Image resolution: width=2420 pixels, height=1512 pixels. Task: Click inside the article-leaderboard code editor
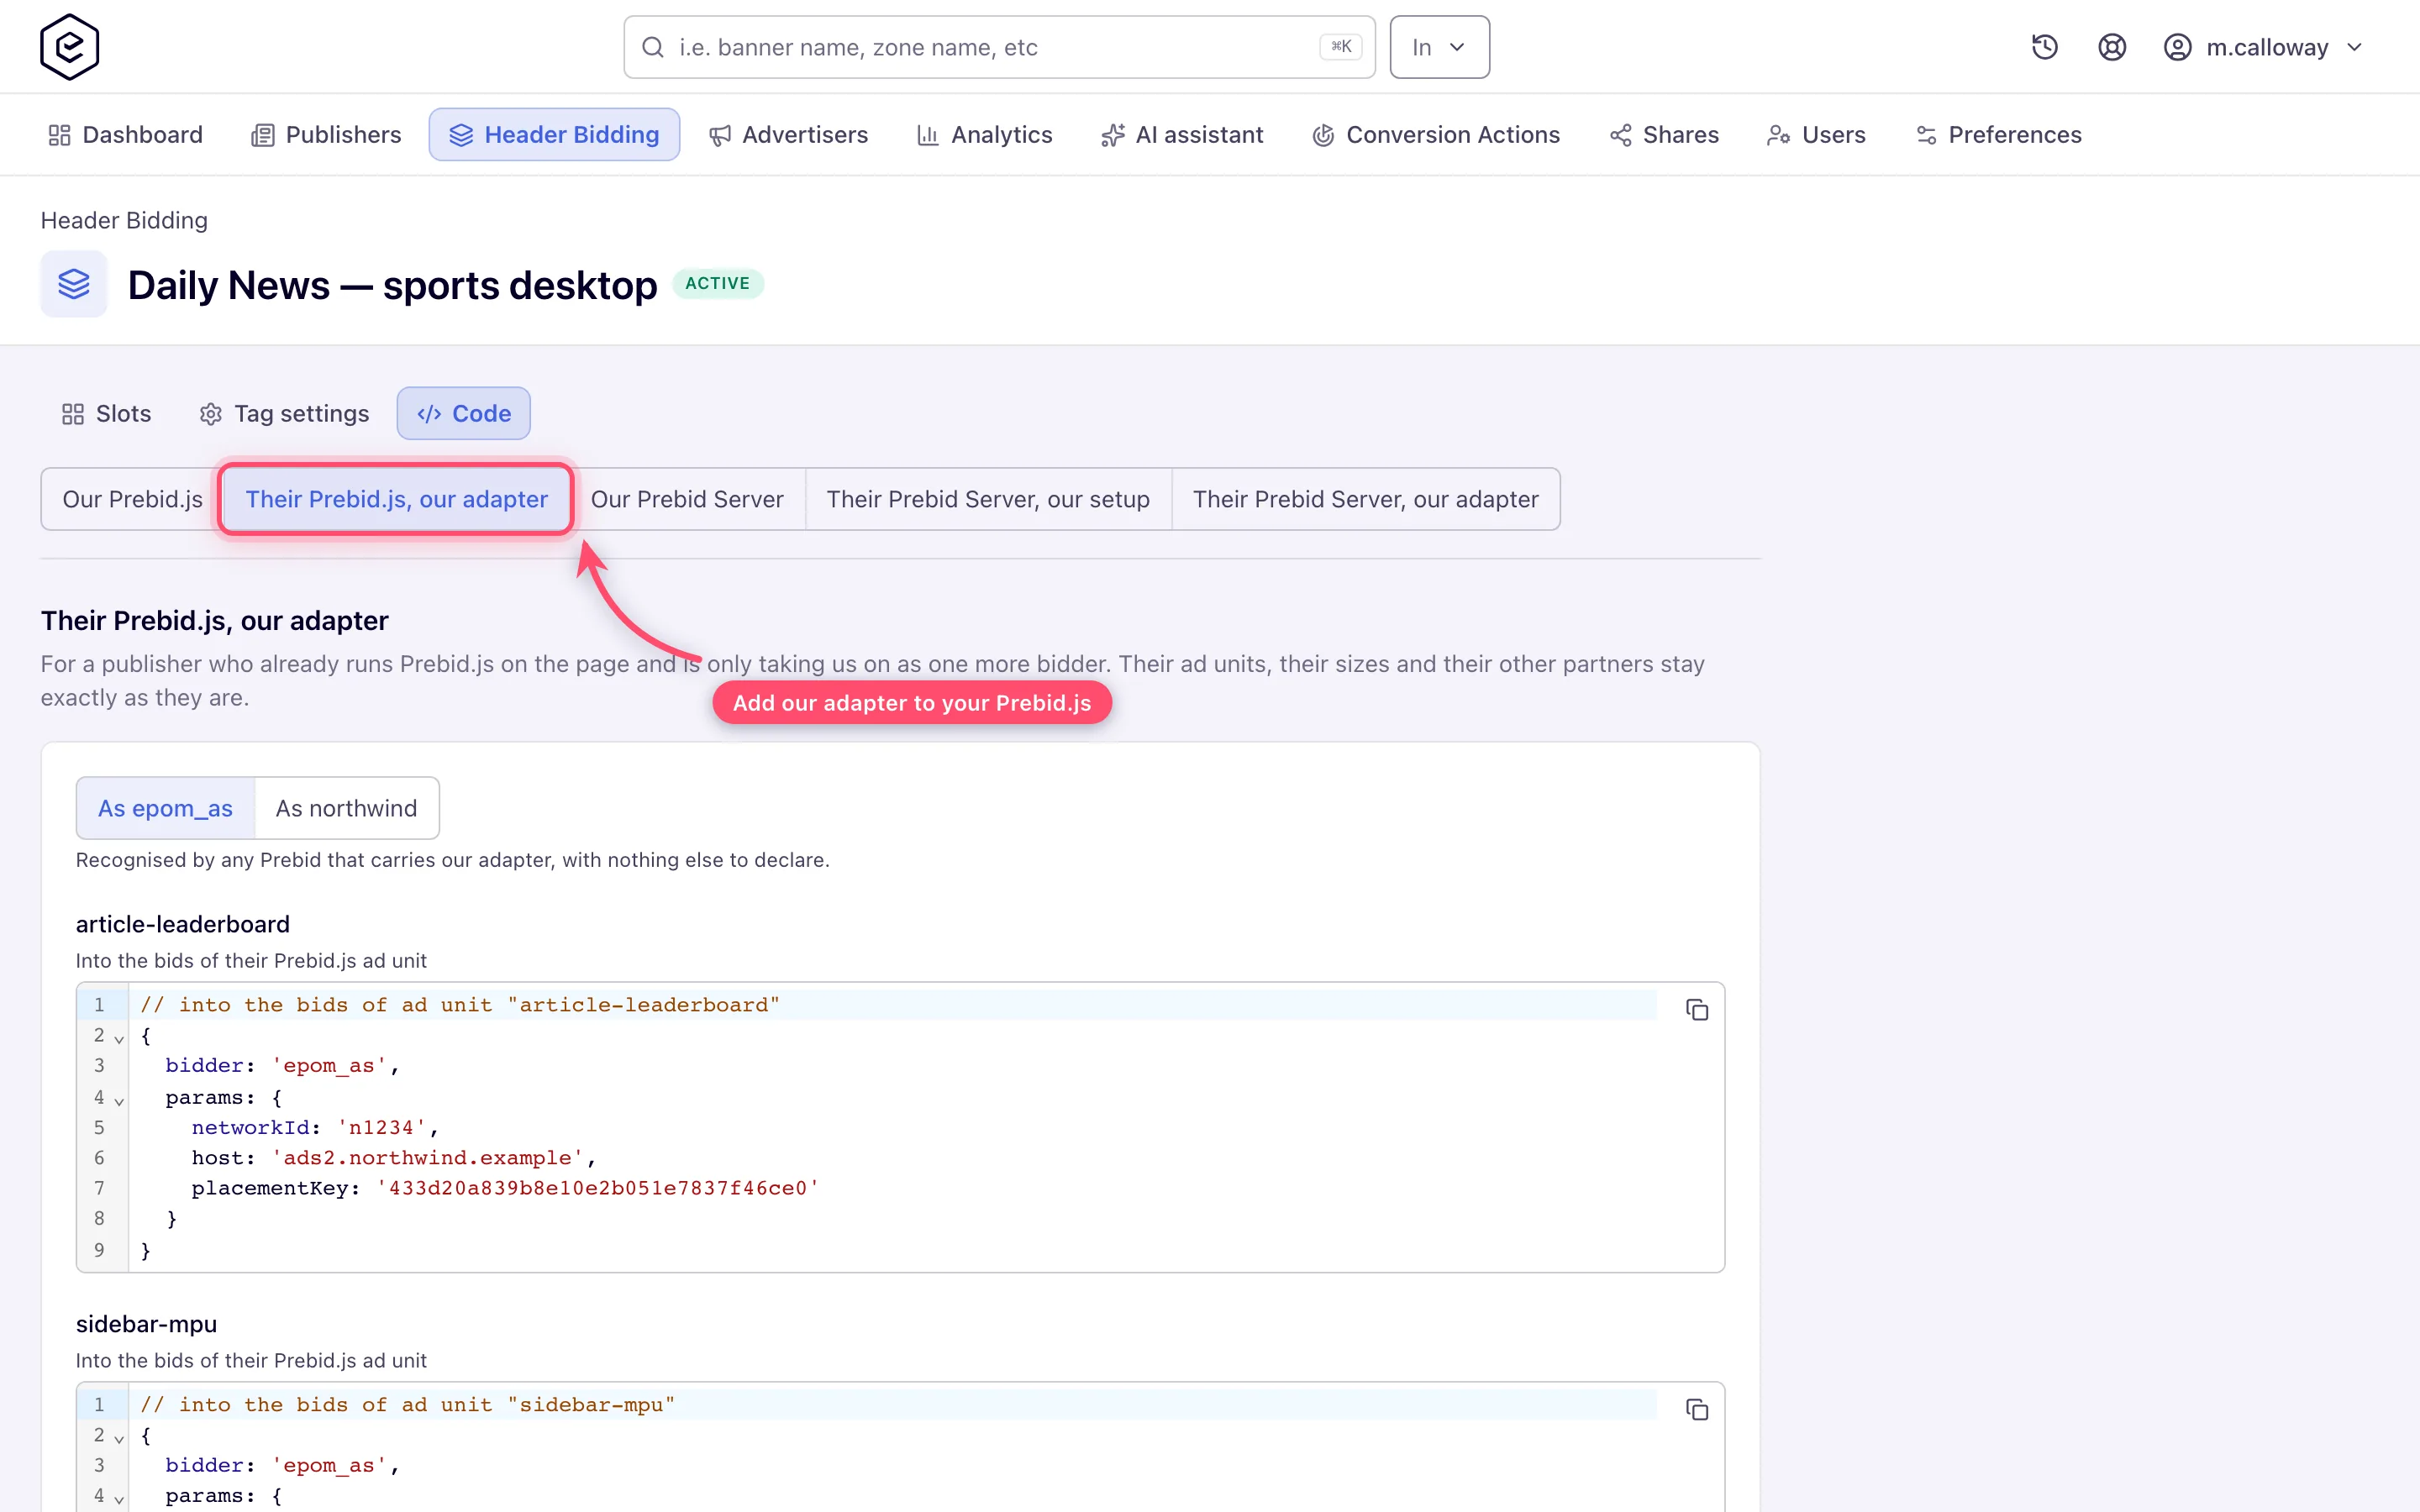[900, 1127]
